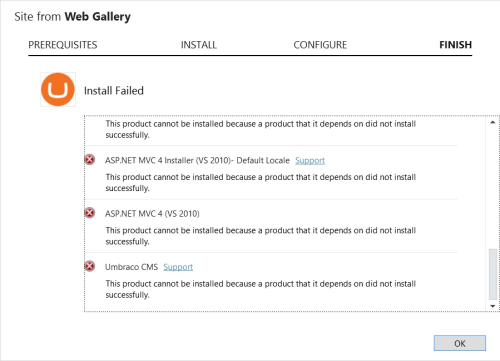The image size is (500, 361).
Task: Open the Support link for ASP.NET MVC 4 Installer
Action: click(310, 160)
